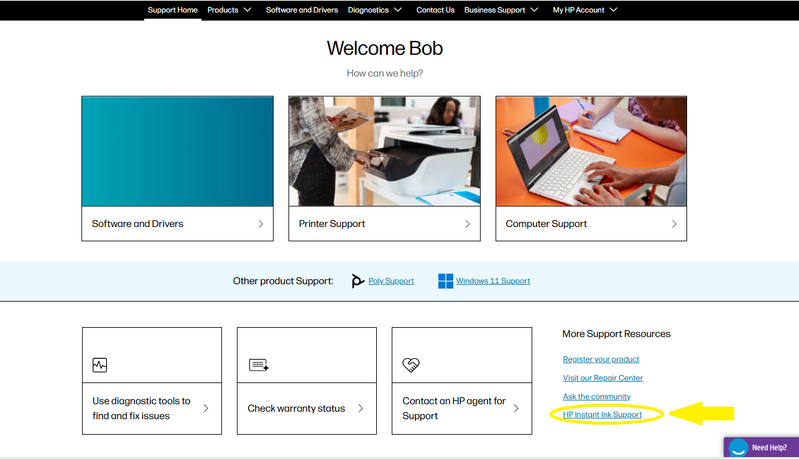
Task: Open Contact Us from the navigation bar
Action: (x=435, y=10)
